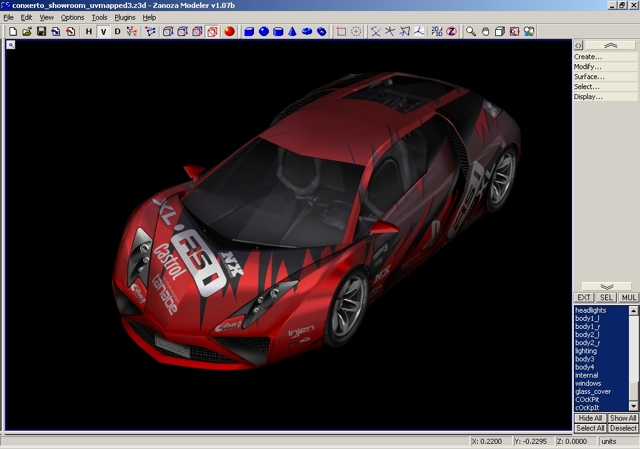Open the Tools menu
This screenshot has height=449, width=640.
(x=99, y=18)
